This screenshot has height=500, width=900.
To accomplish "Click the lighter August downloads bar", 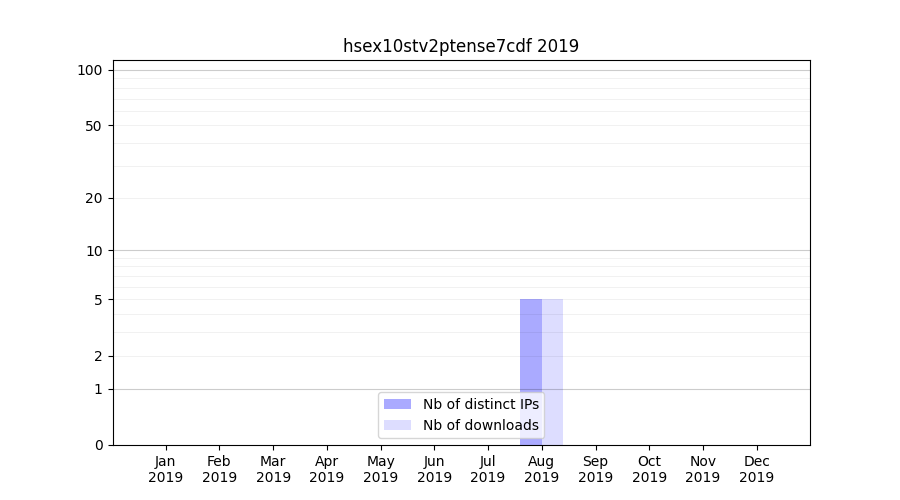I will click(x=553, y=370).
